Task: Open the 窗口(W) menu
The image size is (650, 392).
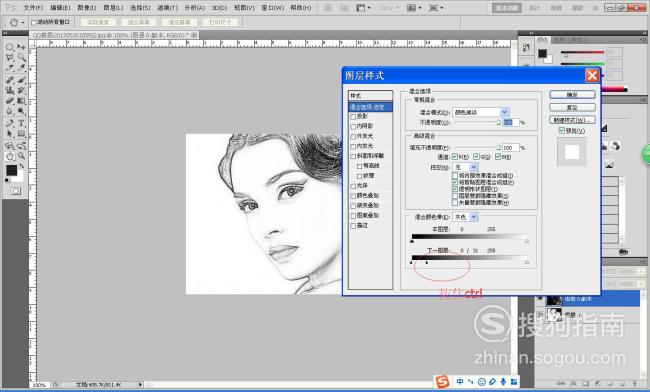Action: (x=273, y=8)
